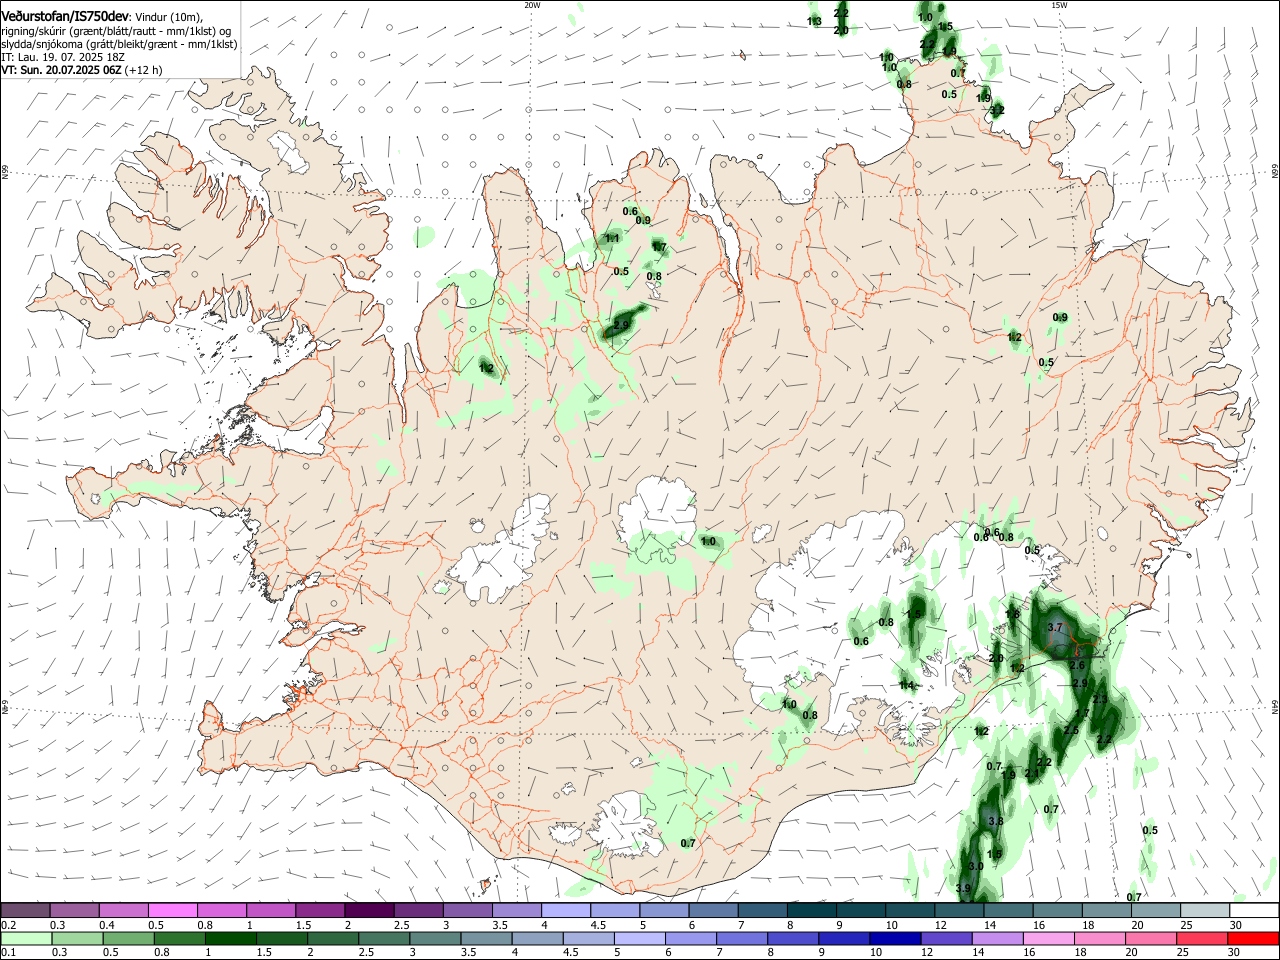Click the IT: Lau. 19. 07. 2025 18Z line
The image size is (1280, 960).
click(63, 57)
